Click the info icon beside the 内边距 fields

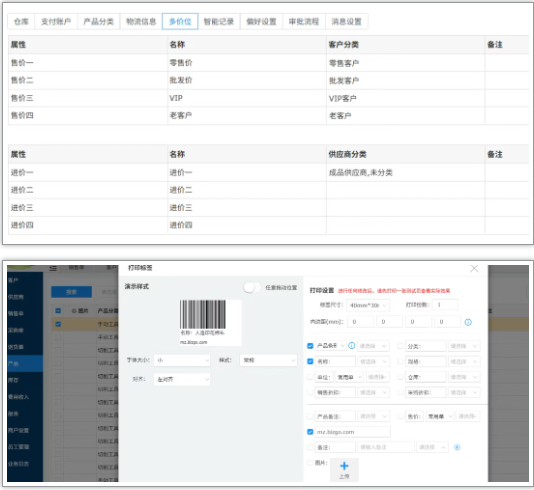468,322
